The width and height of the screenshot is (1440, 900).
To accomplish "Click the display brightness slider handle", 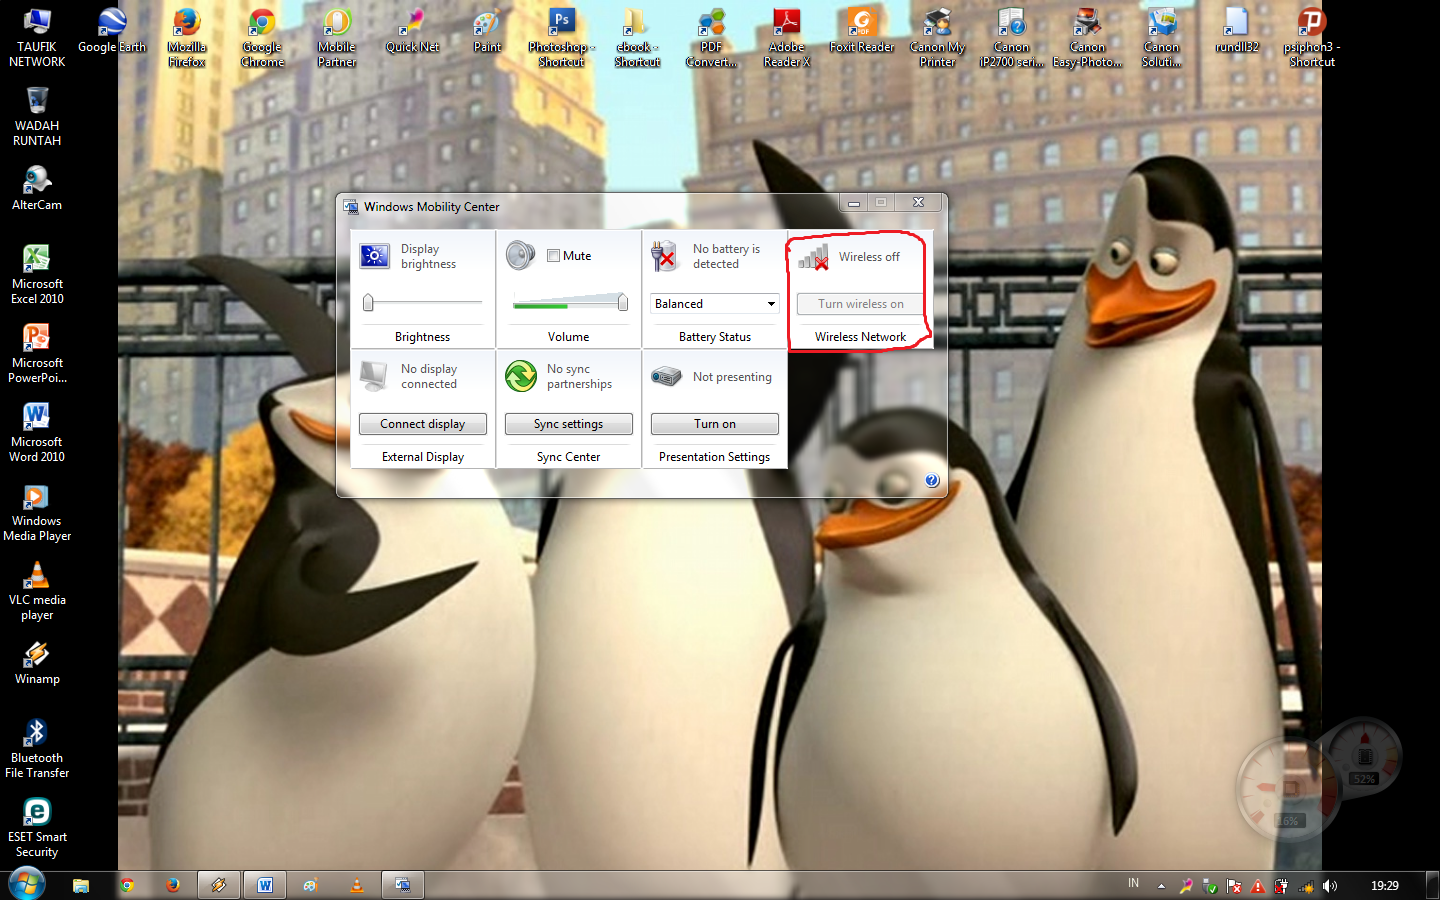I will coord(368,302).
